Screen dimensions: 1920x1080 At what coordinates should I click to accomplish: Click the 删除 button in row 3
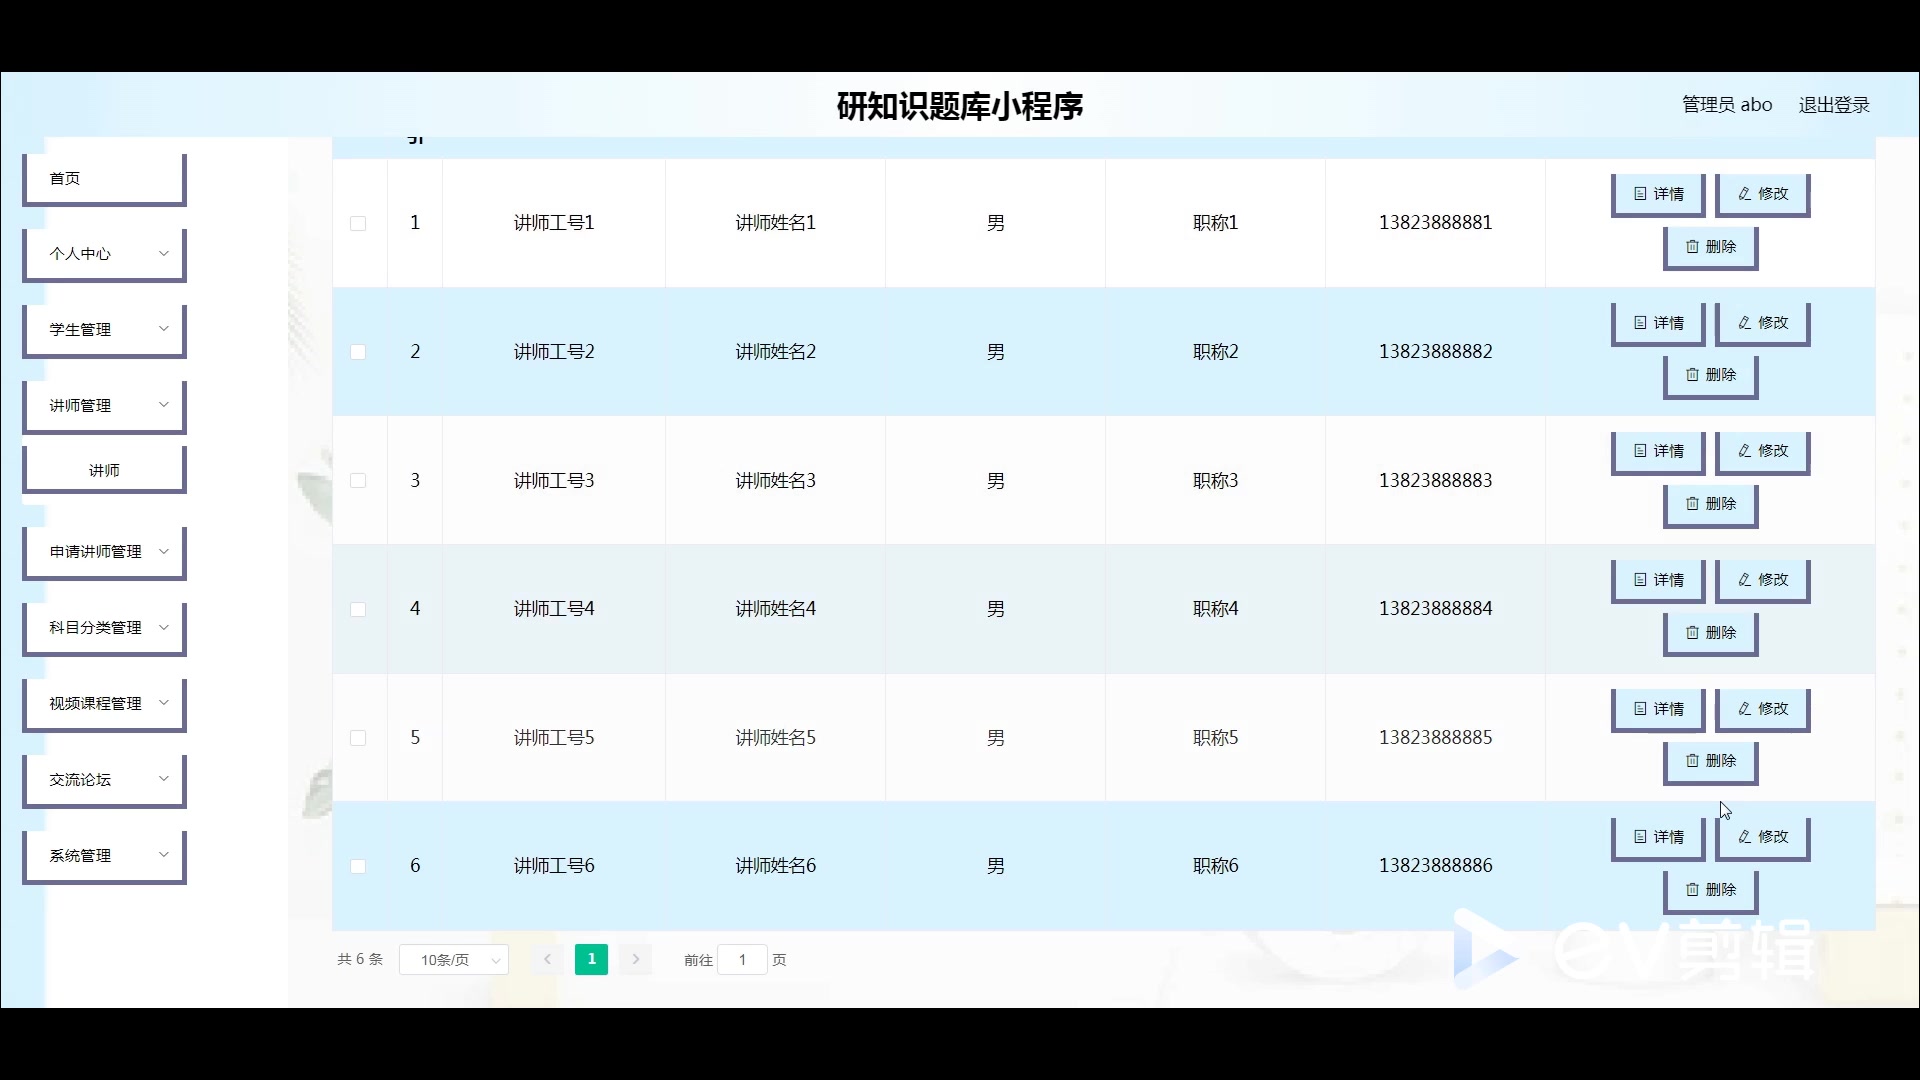[1710, 504]
